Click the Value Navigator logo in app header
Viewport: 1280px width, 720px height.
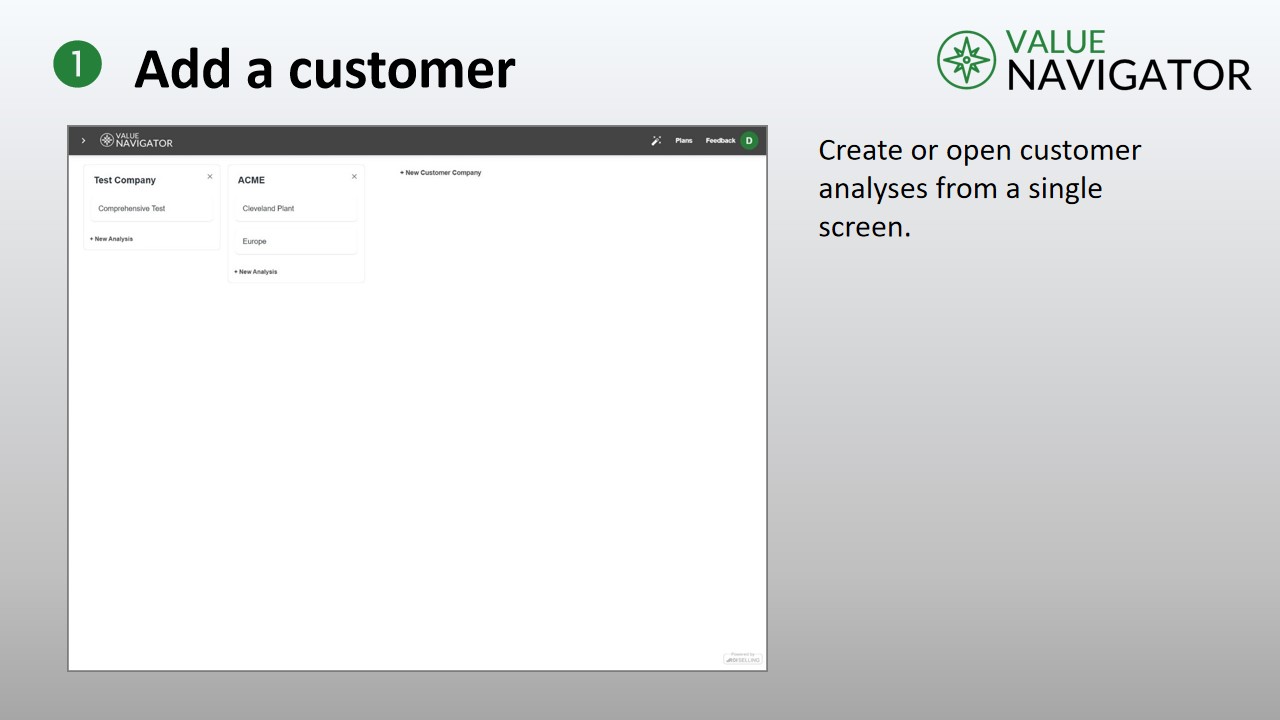(136, 141)
